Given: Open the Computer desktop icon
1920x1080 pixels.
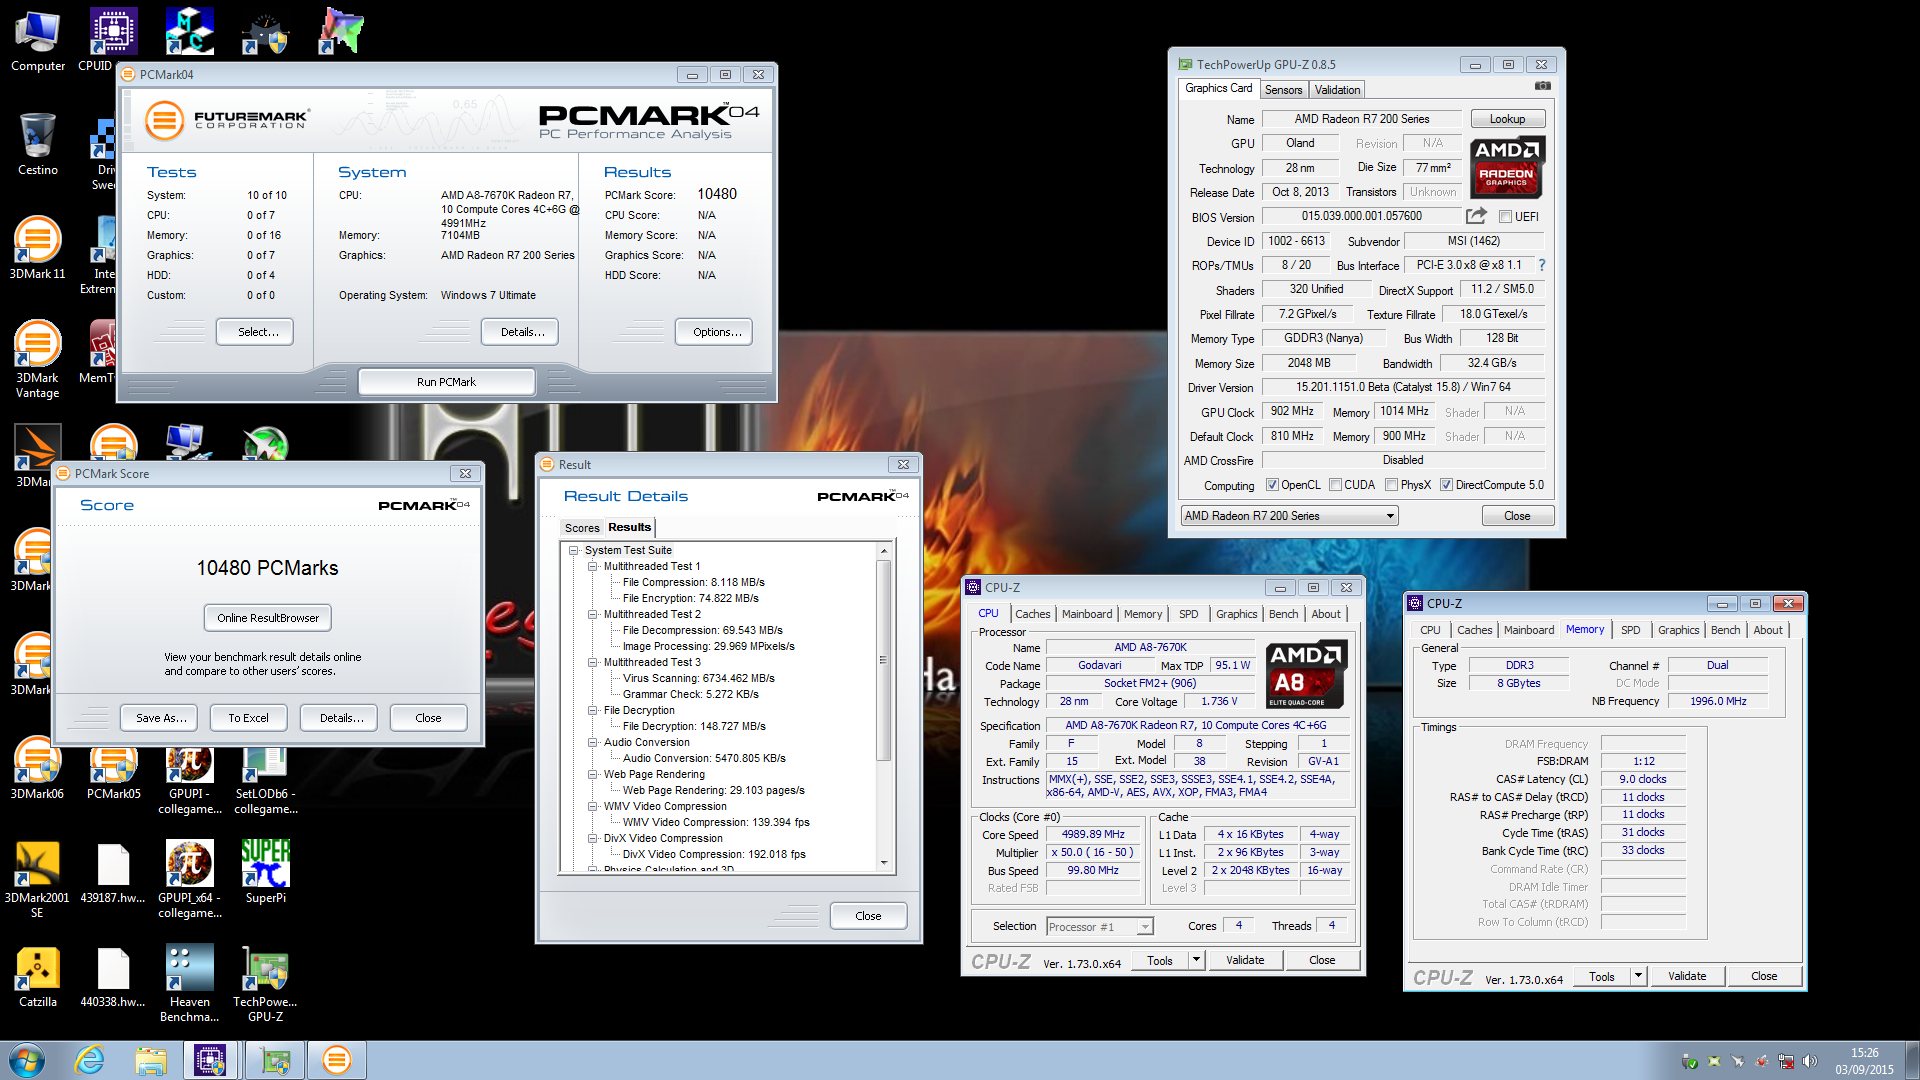Looking at the screenshot, I should pos(38,42).
